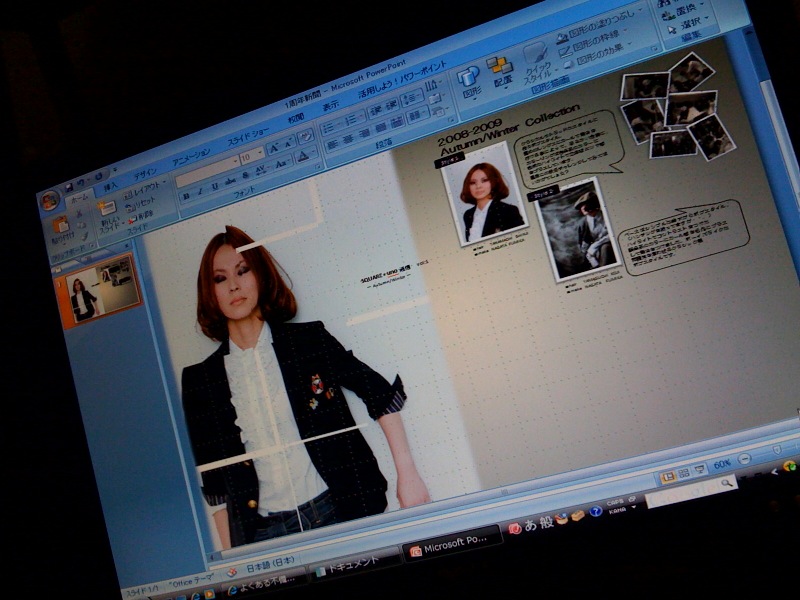800x600 pixels.
Task: Click the Numbering list icon
Action: click(x=351, y=119)
